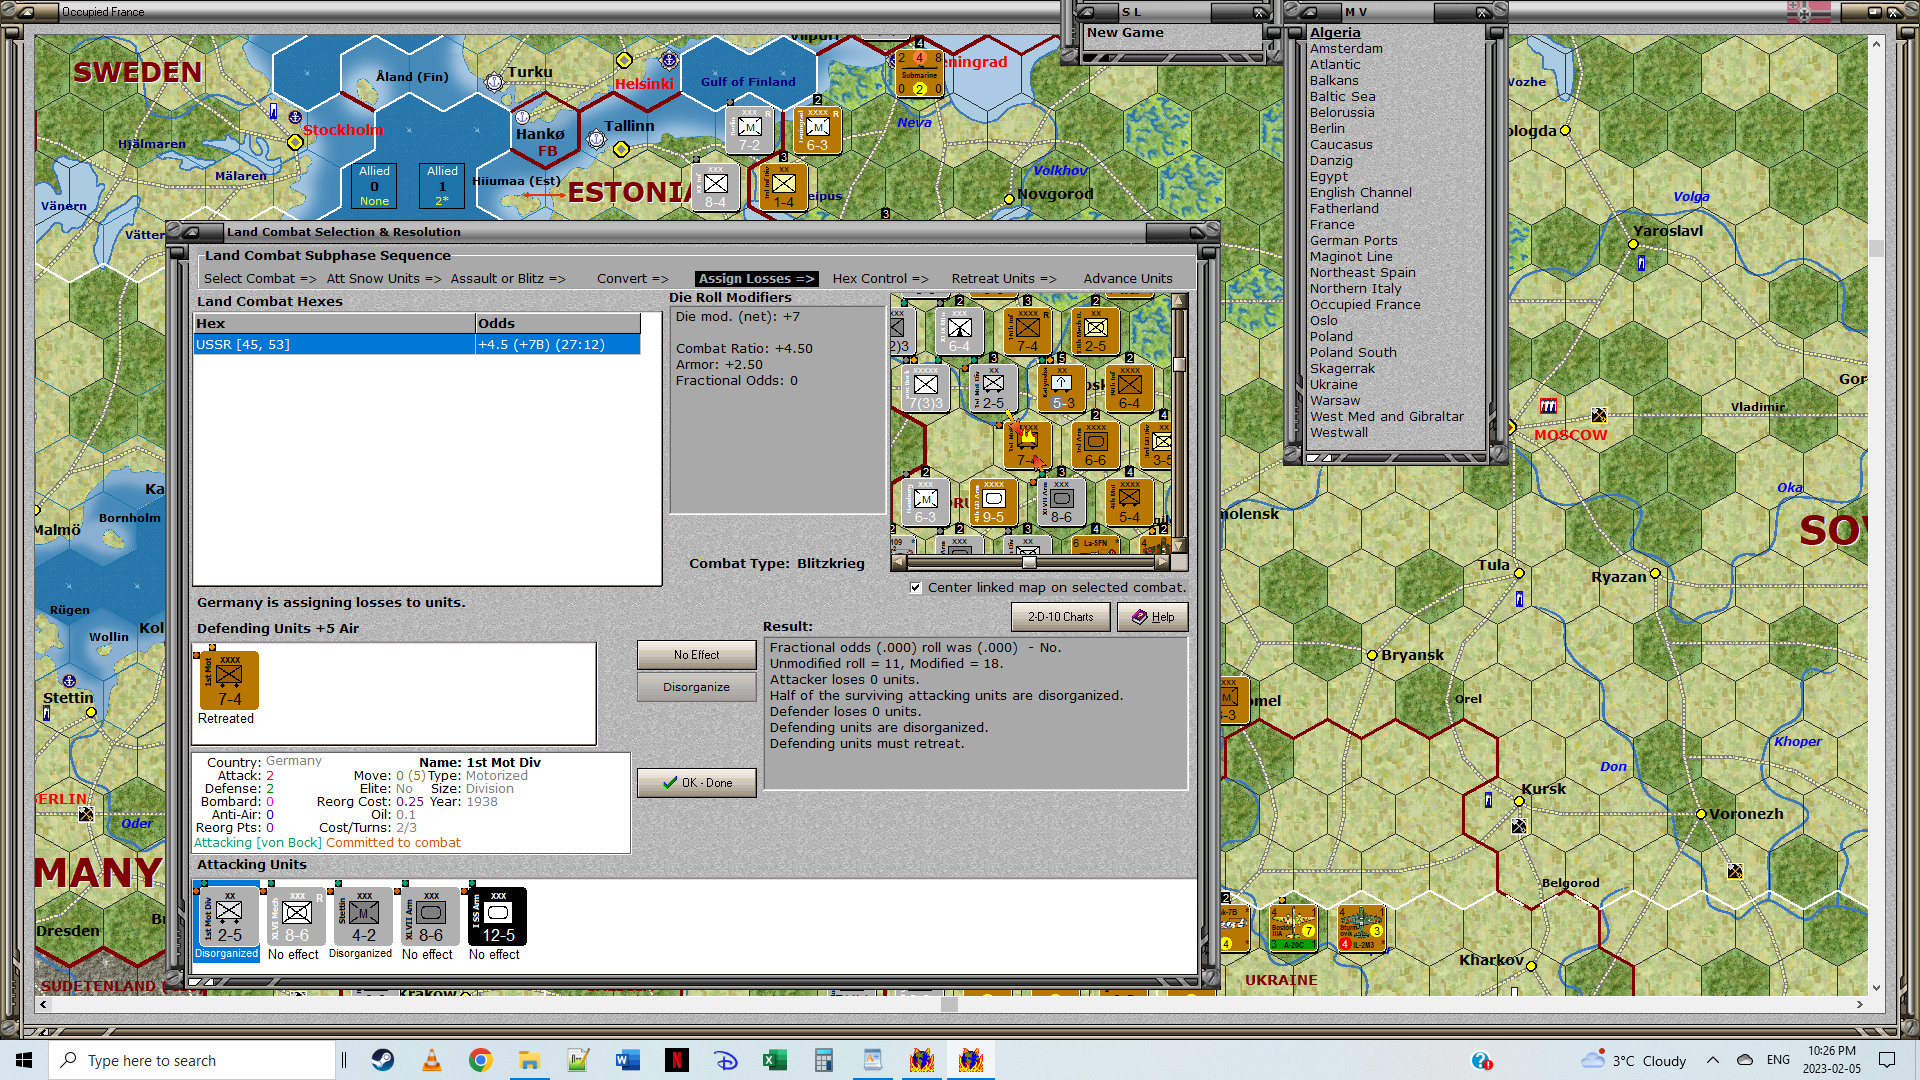Open Steam from the Windows taskbar
This screenshot has width=1920, height=1080.
(383, 1060)
